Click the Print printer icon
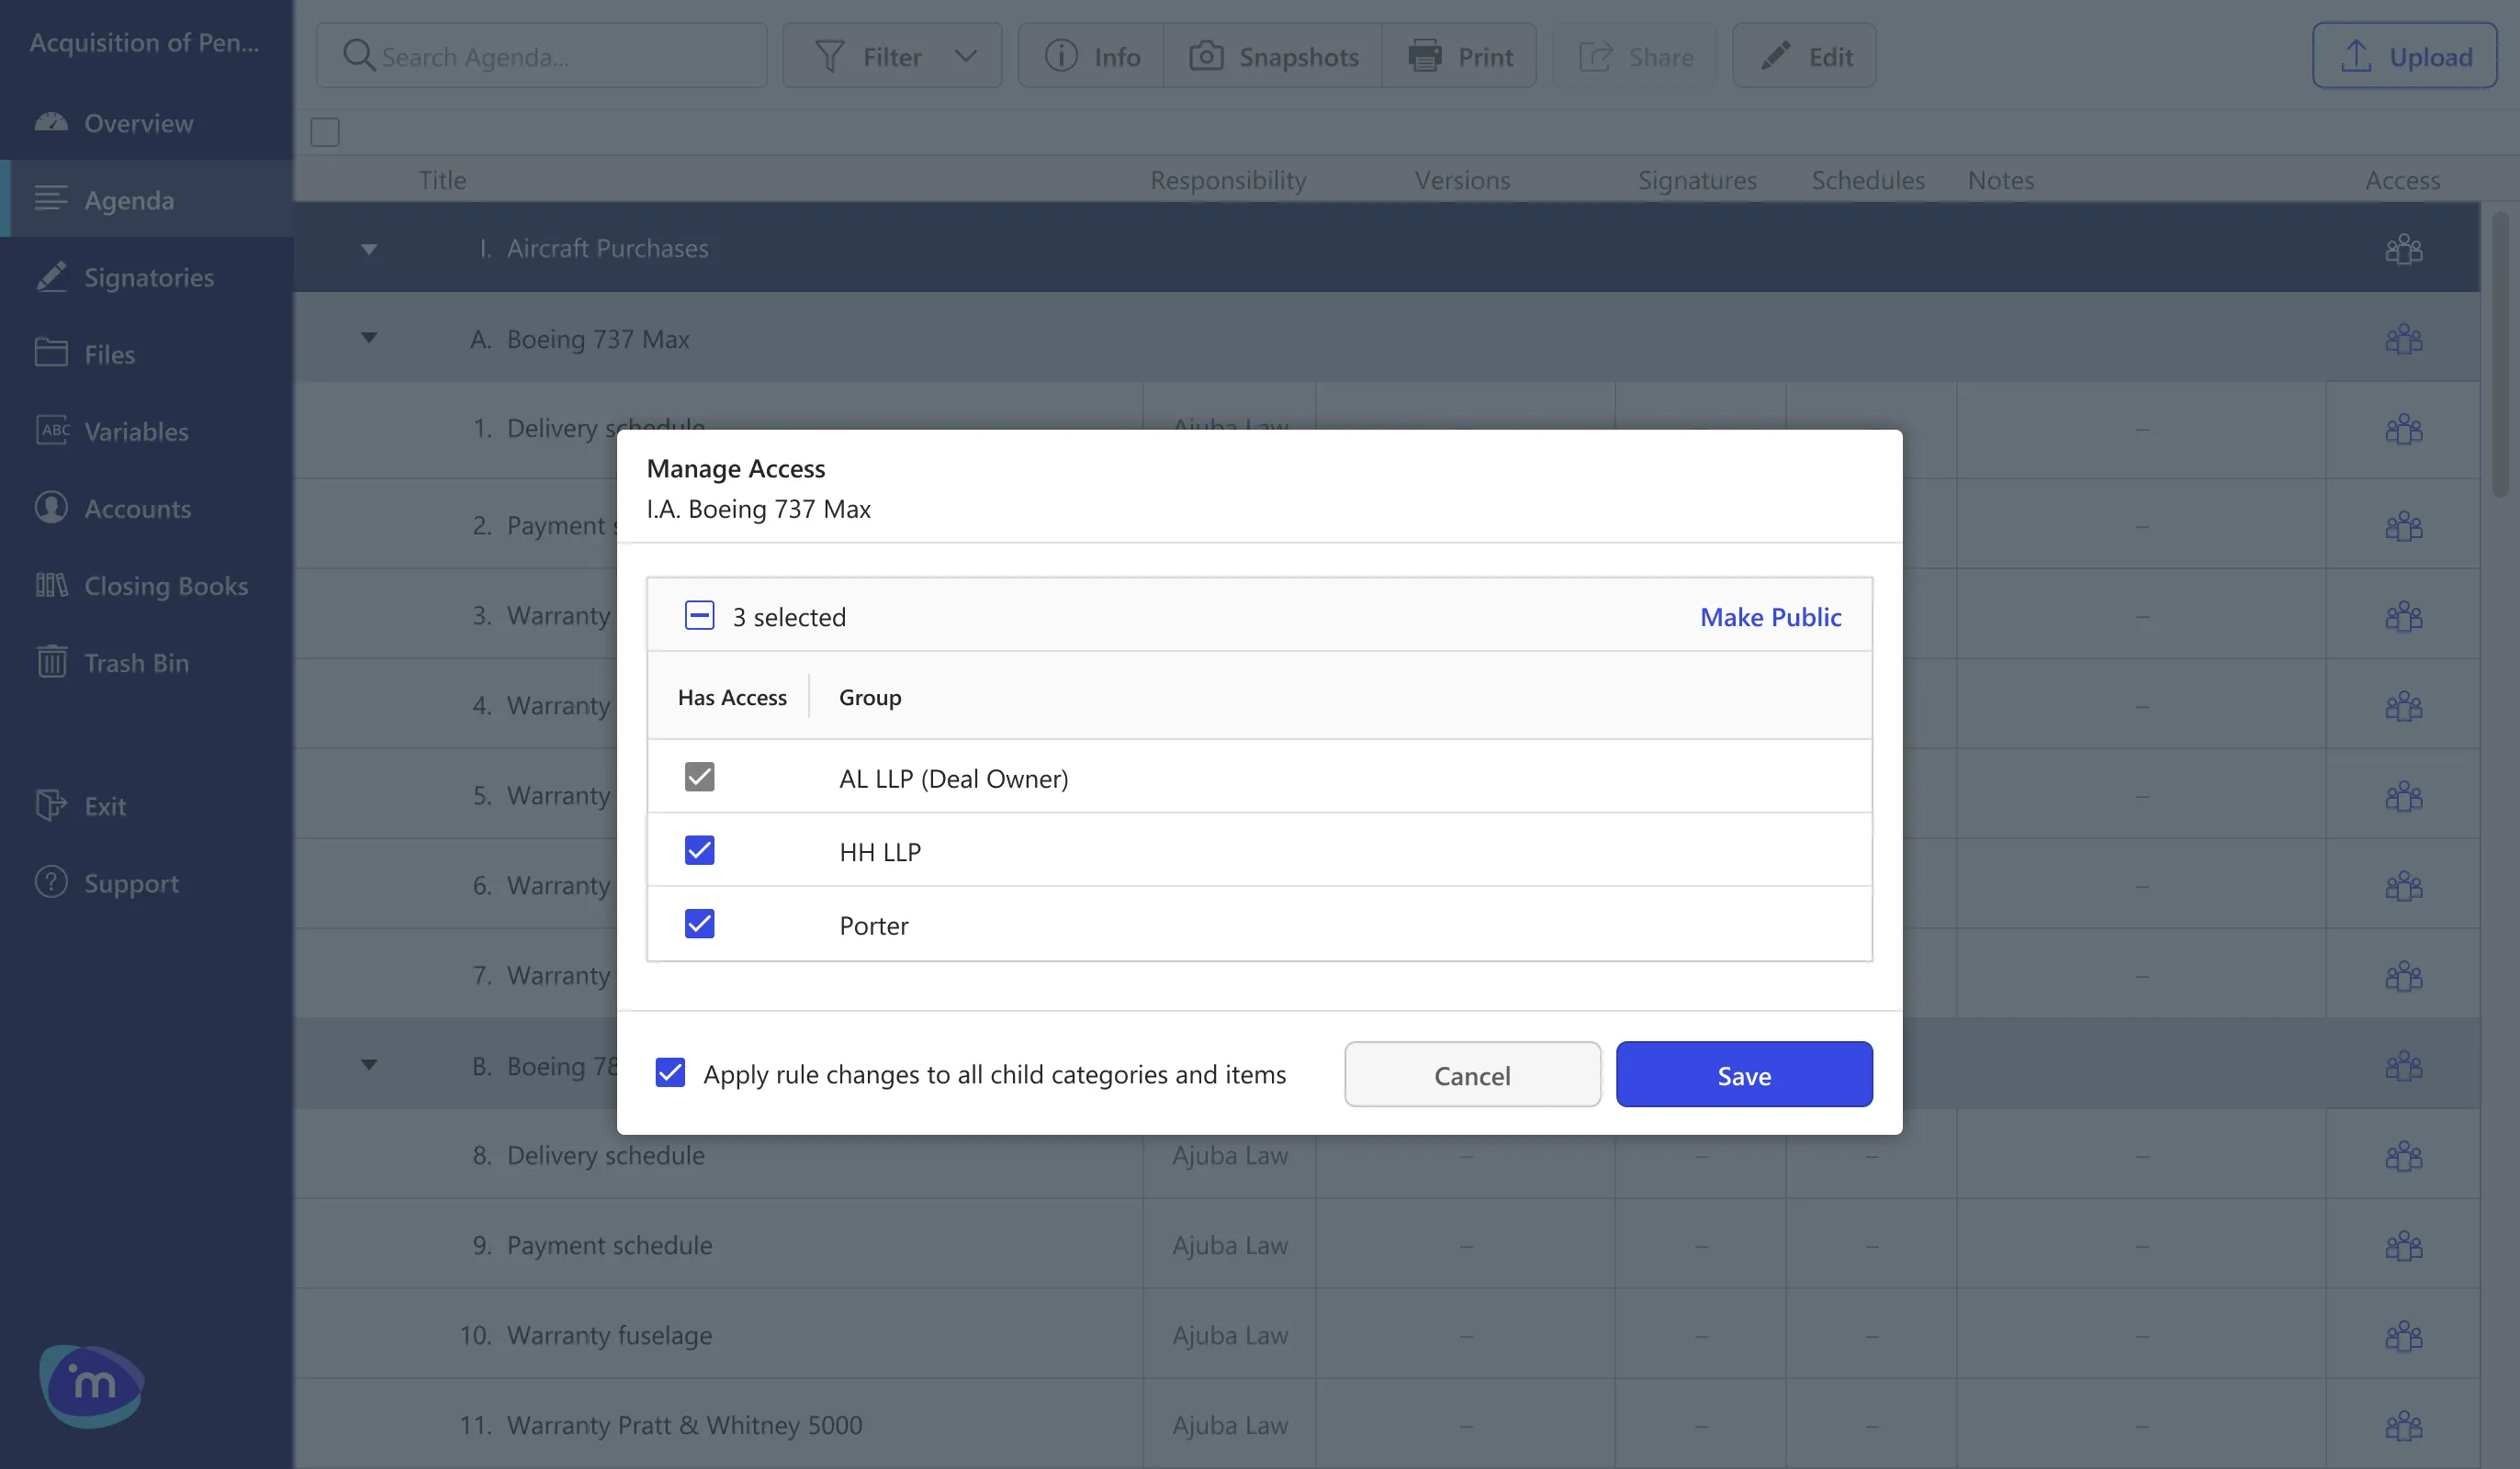The width and height of the screenshot is (2520, 1469). (x=1425, y=56)
